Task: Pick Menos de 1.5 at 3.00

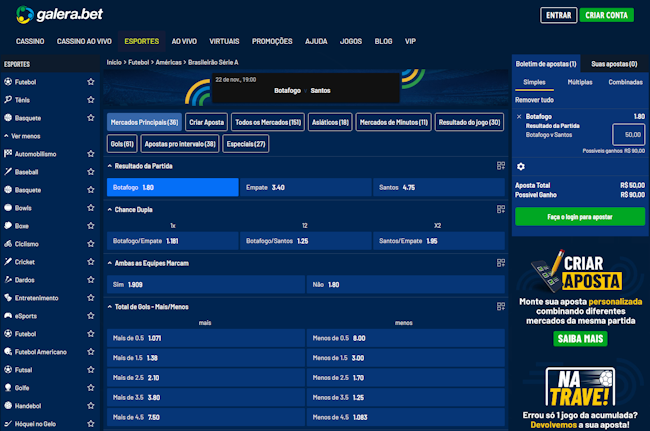Action: point(405,358)
